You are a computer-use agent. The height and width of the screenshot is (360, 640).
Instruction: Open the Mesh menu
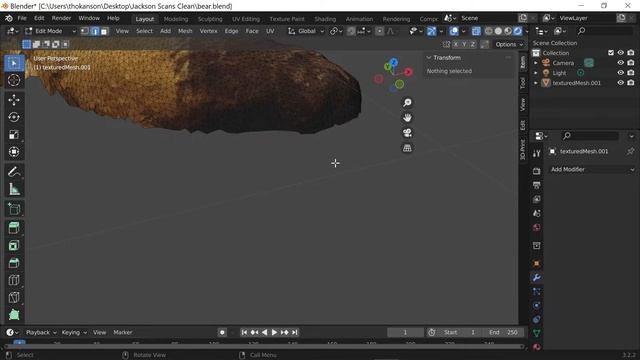pos(185,31)
